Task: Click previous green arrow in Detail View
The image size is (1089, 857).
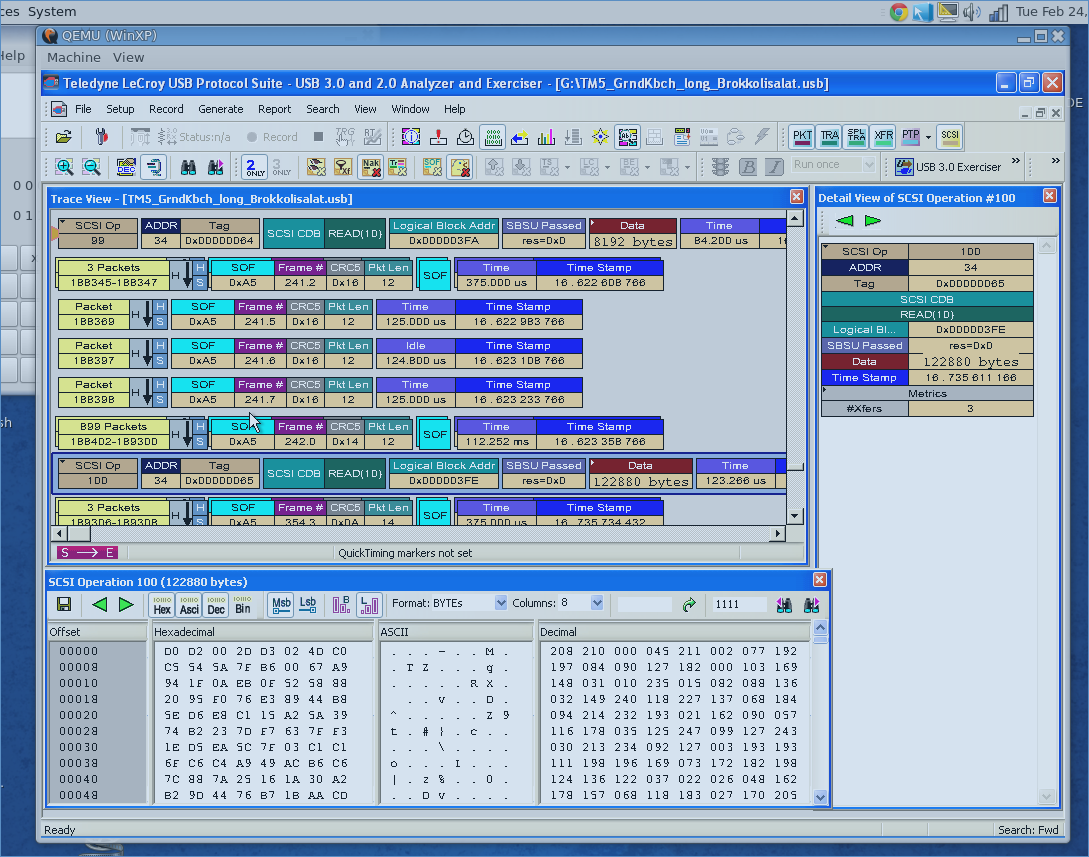Action: click(845, 221)
